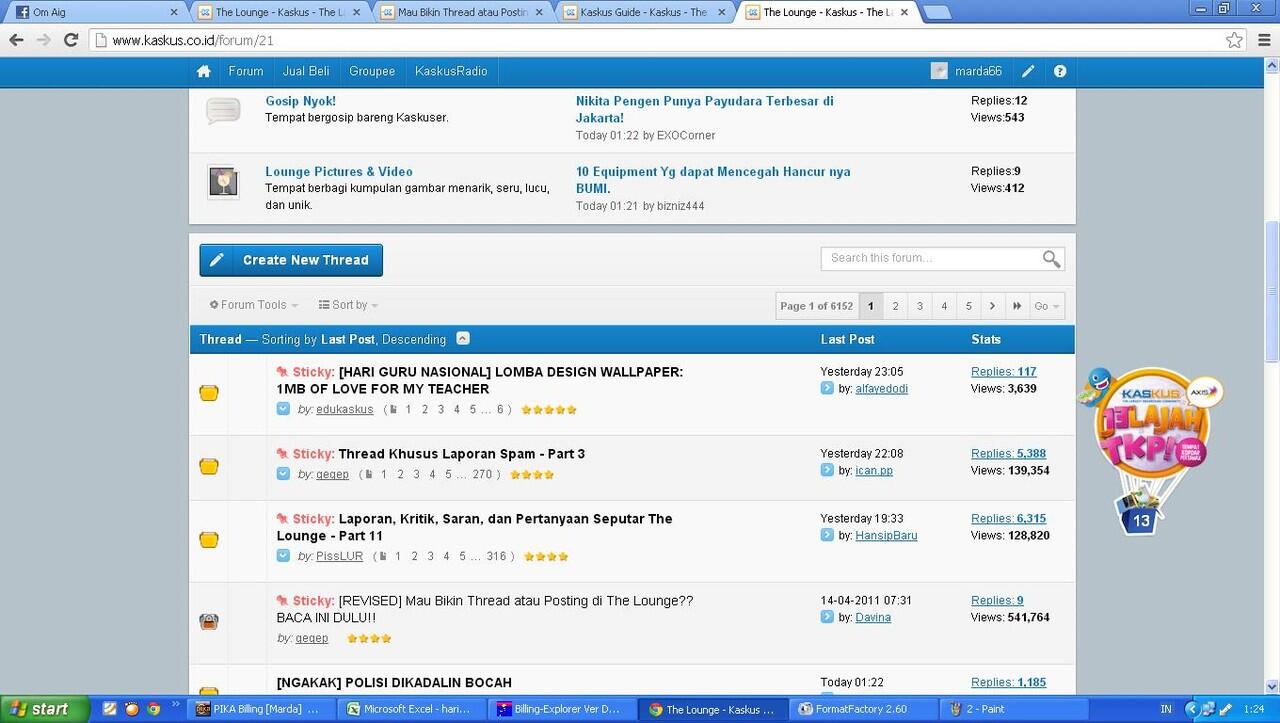Click Gosip Nyok forum speech bubble icon
1280x723 pixels.
pyautogui.click(x=223, y=110)
